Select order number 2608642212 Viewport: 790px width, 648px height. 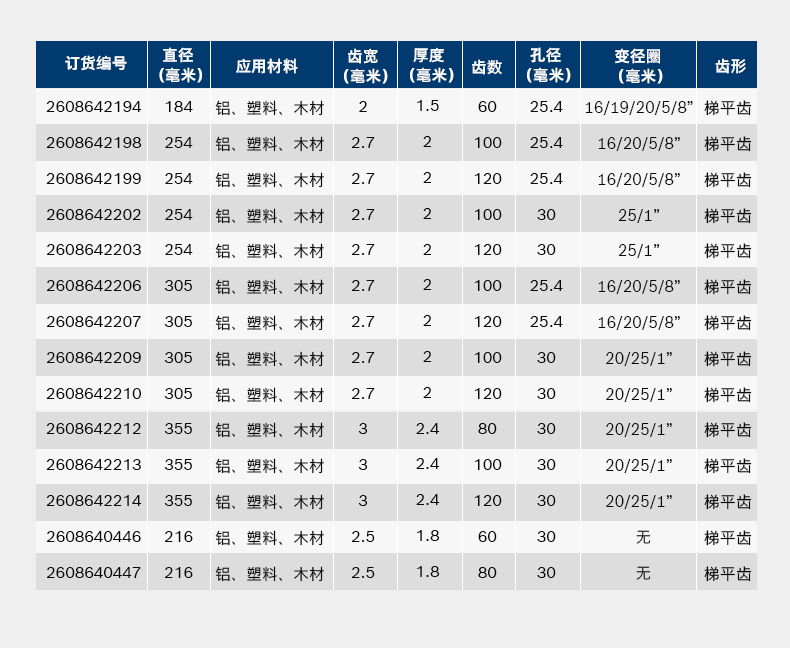(93, 429)
